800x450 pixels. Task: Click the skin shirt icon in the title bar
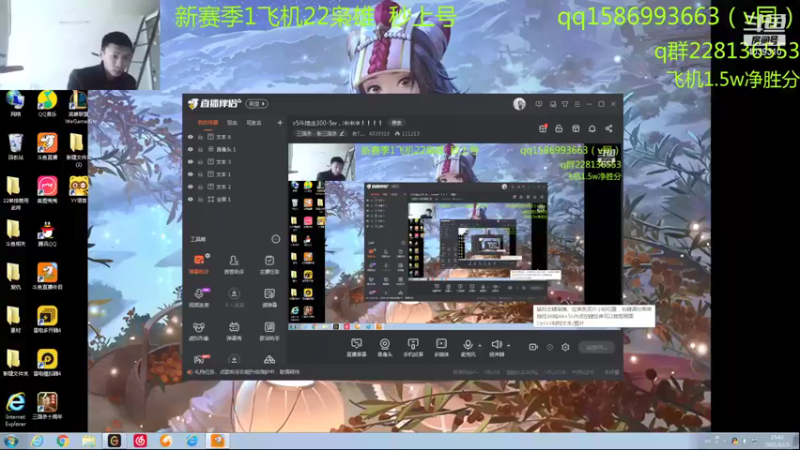pyautogui.click(x=565, y=104)
